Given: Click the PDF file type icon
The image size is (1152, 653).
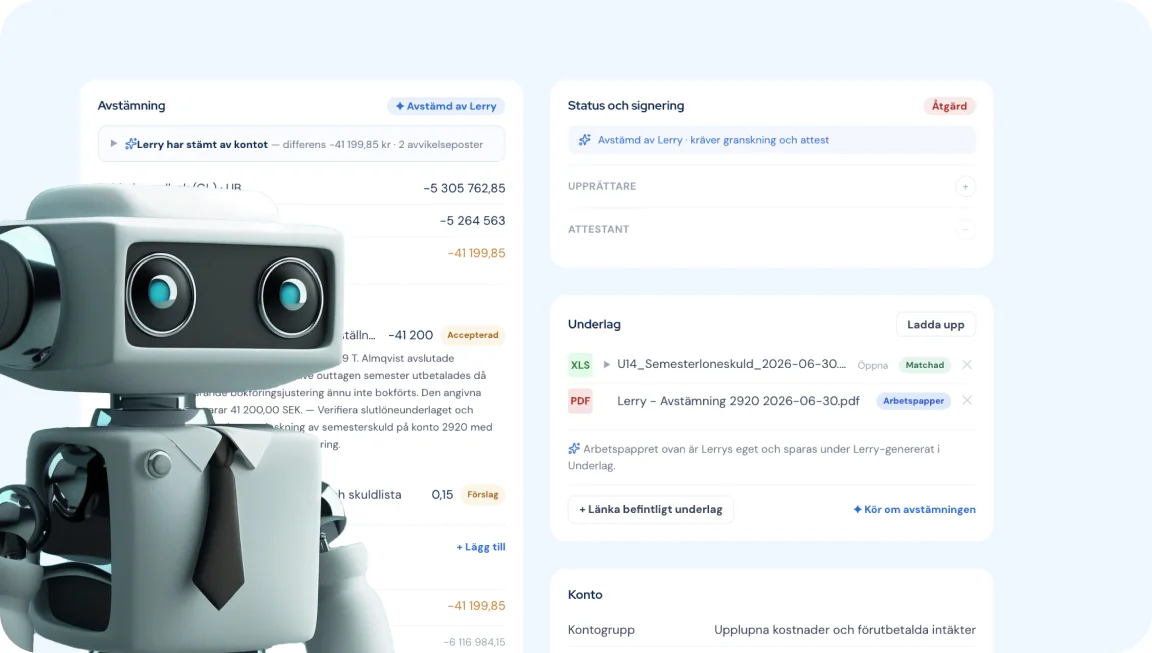Looking at the screenshot, I should (x=580, y=401).
